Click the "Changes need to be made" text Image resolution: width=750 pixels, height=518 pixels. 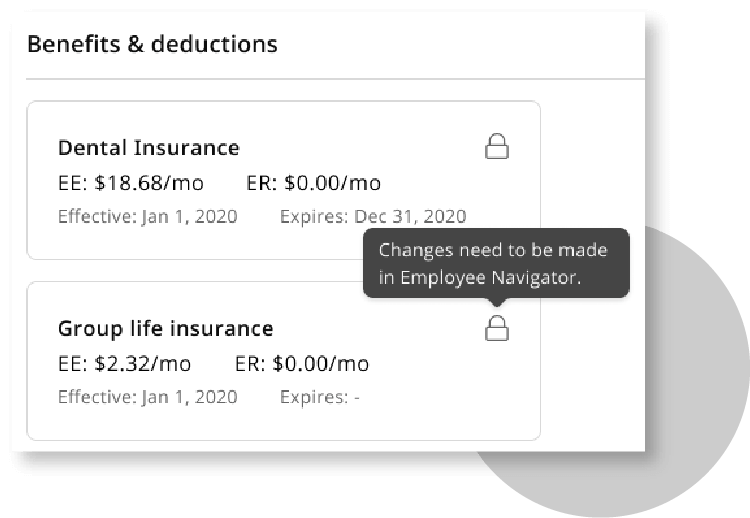493,250
